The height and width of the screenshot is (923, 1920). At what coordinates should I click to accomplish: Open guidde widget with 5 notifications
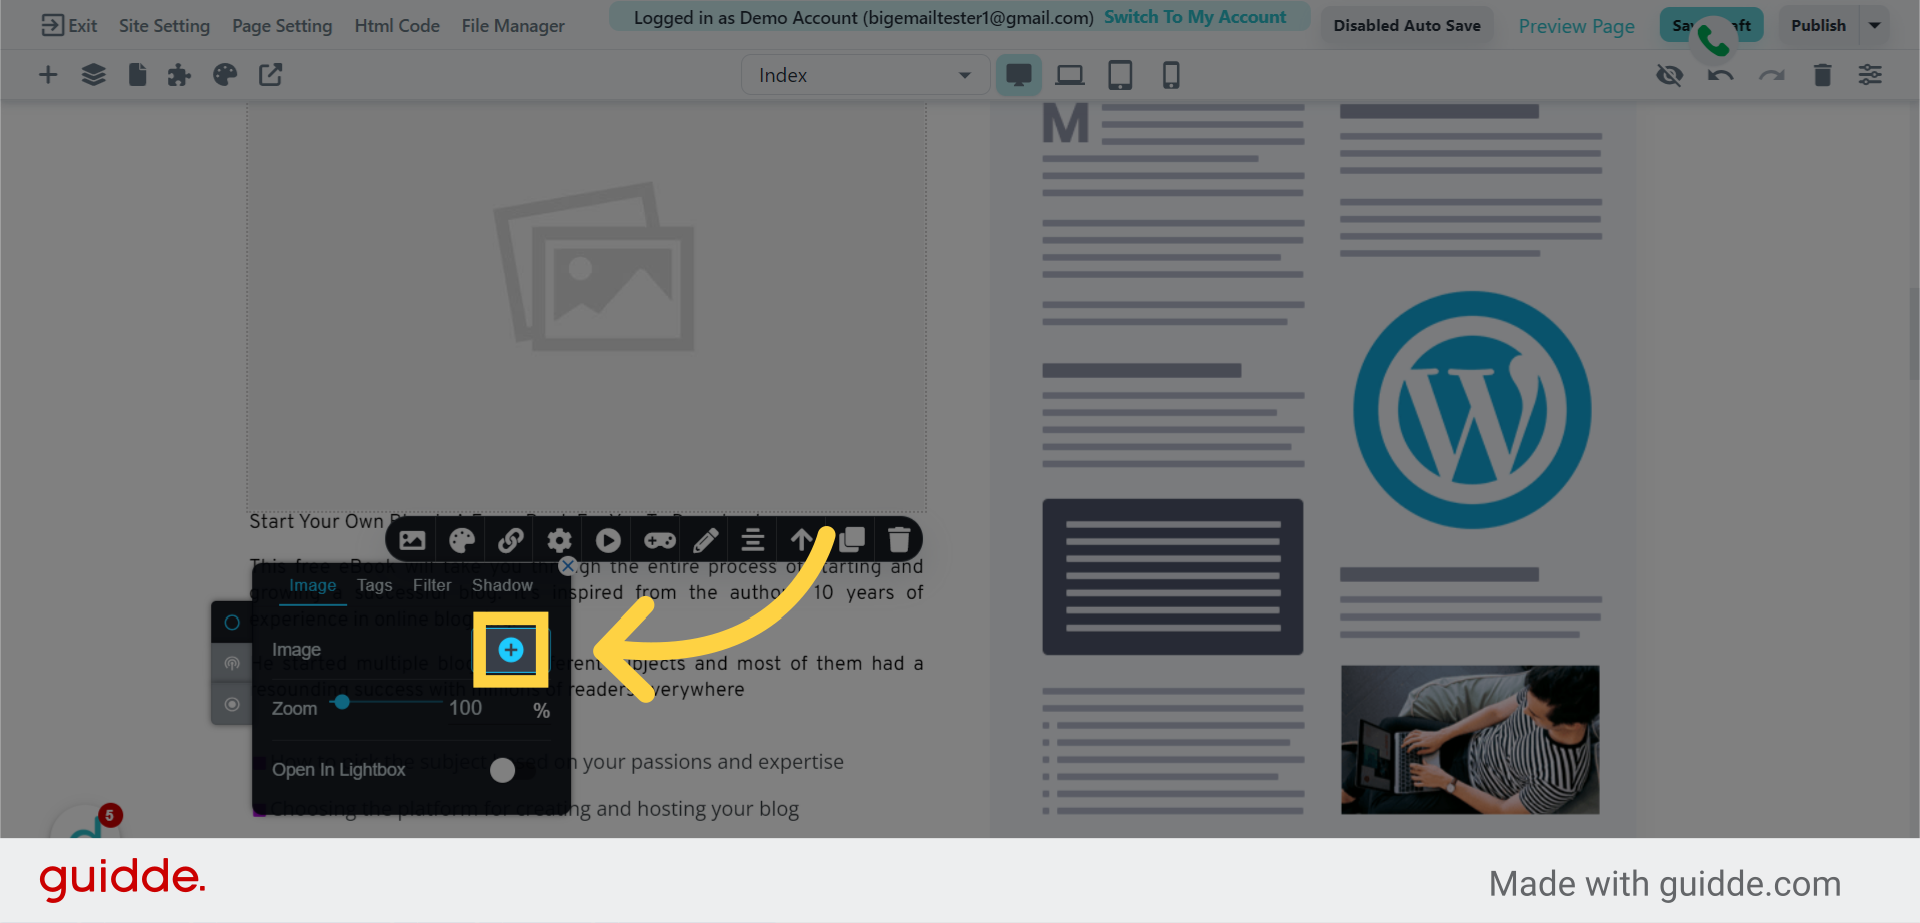(x=88, y=823)
